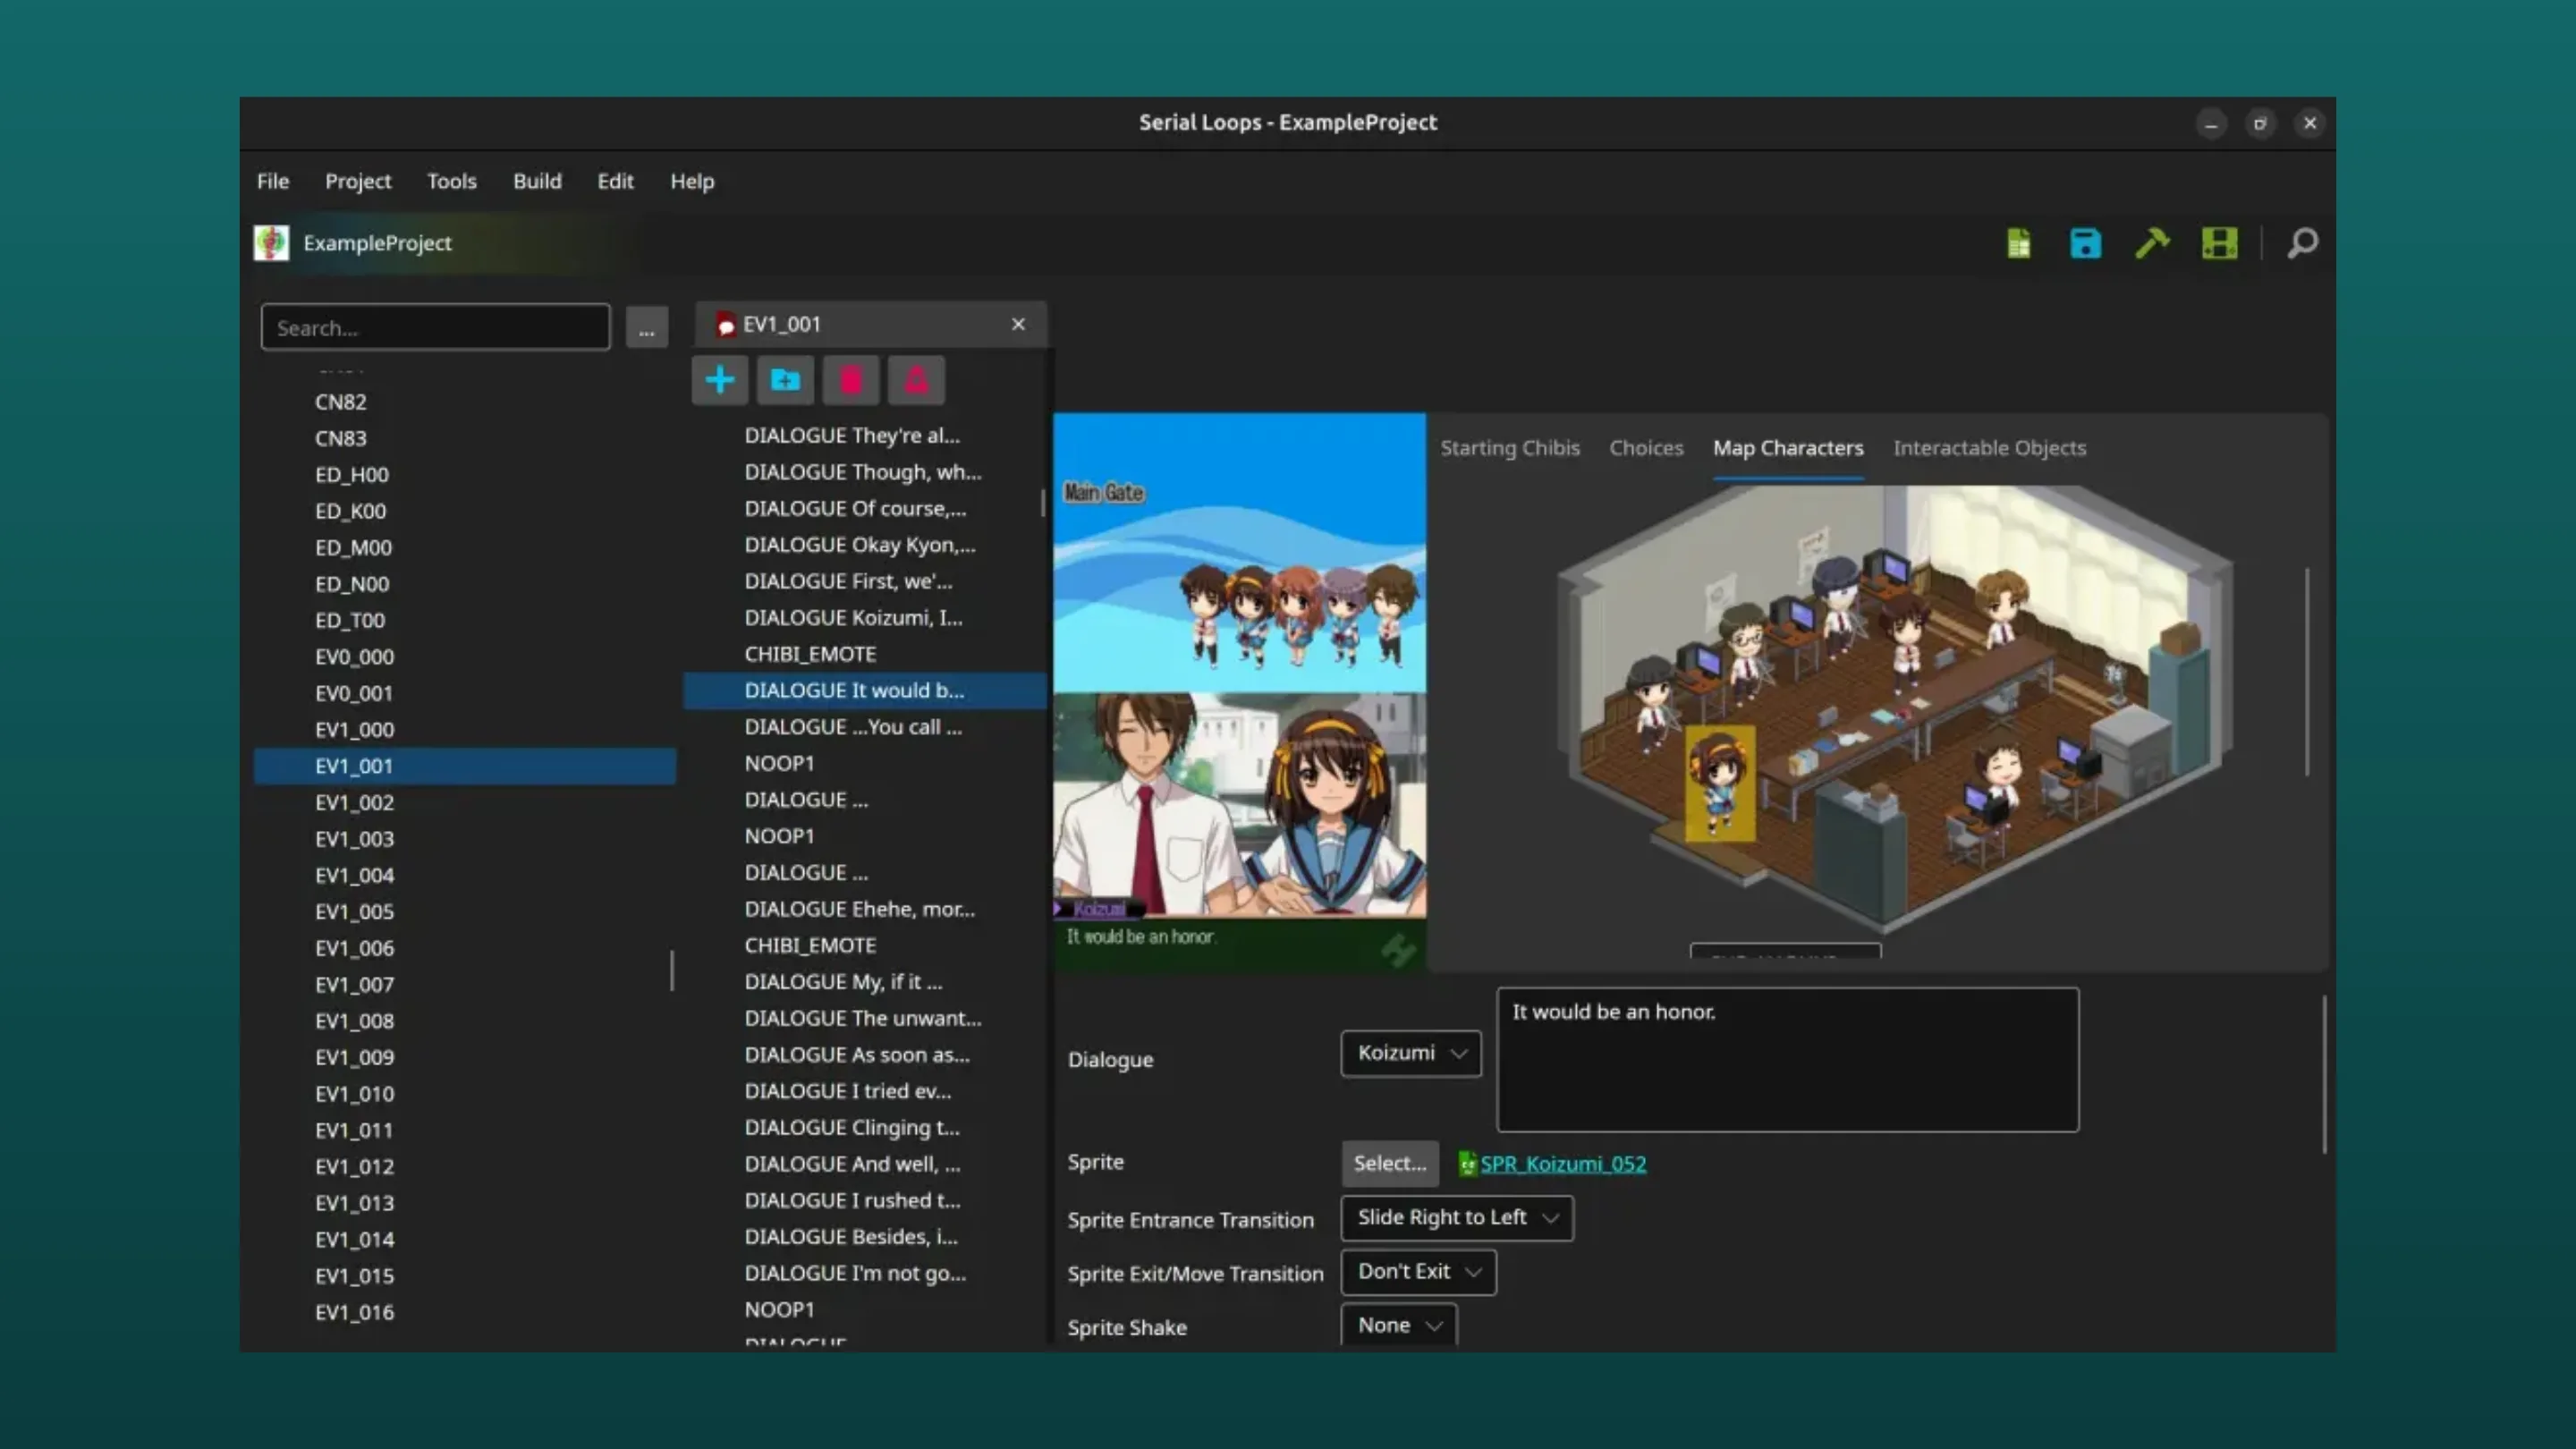2576x1449 pixels.
Task: Open the Dialogue speaker dropdown showing Koizumi
Action: [x=1411, y=1053]
